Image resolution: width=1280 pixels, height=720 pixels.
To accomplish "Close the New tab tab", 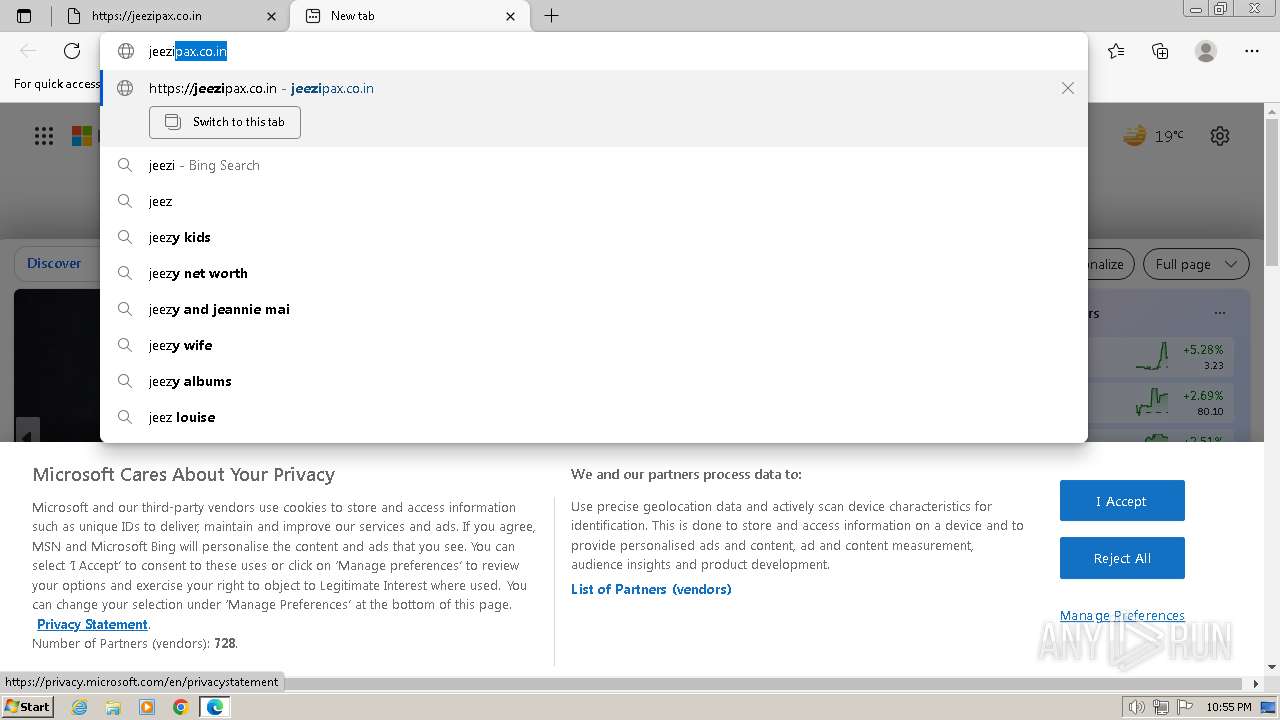I will [511, 16].
